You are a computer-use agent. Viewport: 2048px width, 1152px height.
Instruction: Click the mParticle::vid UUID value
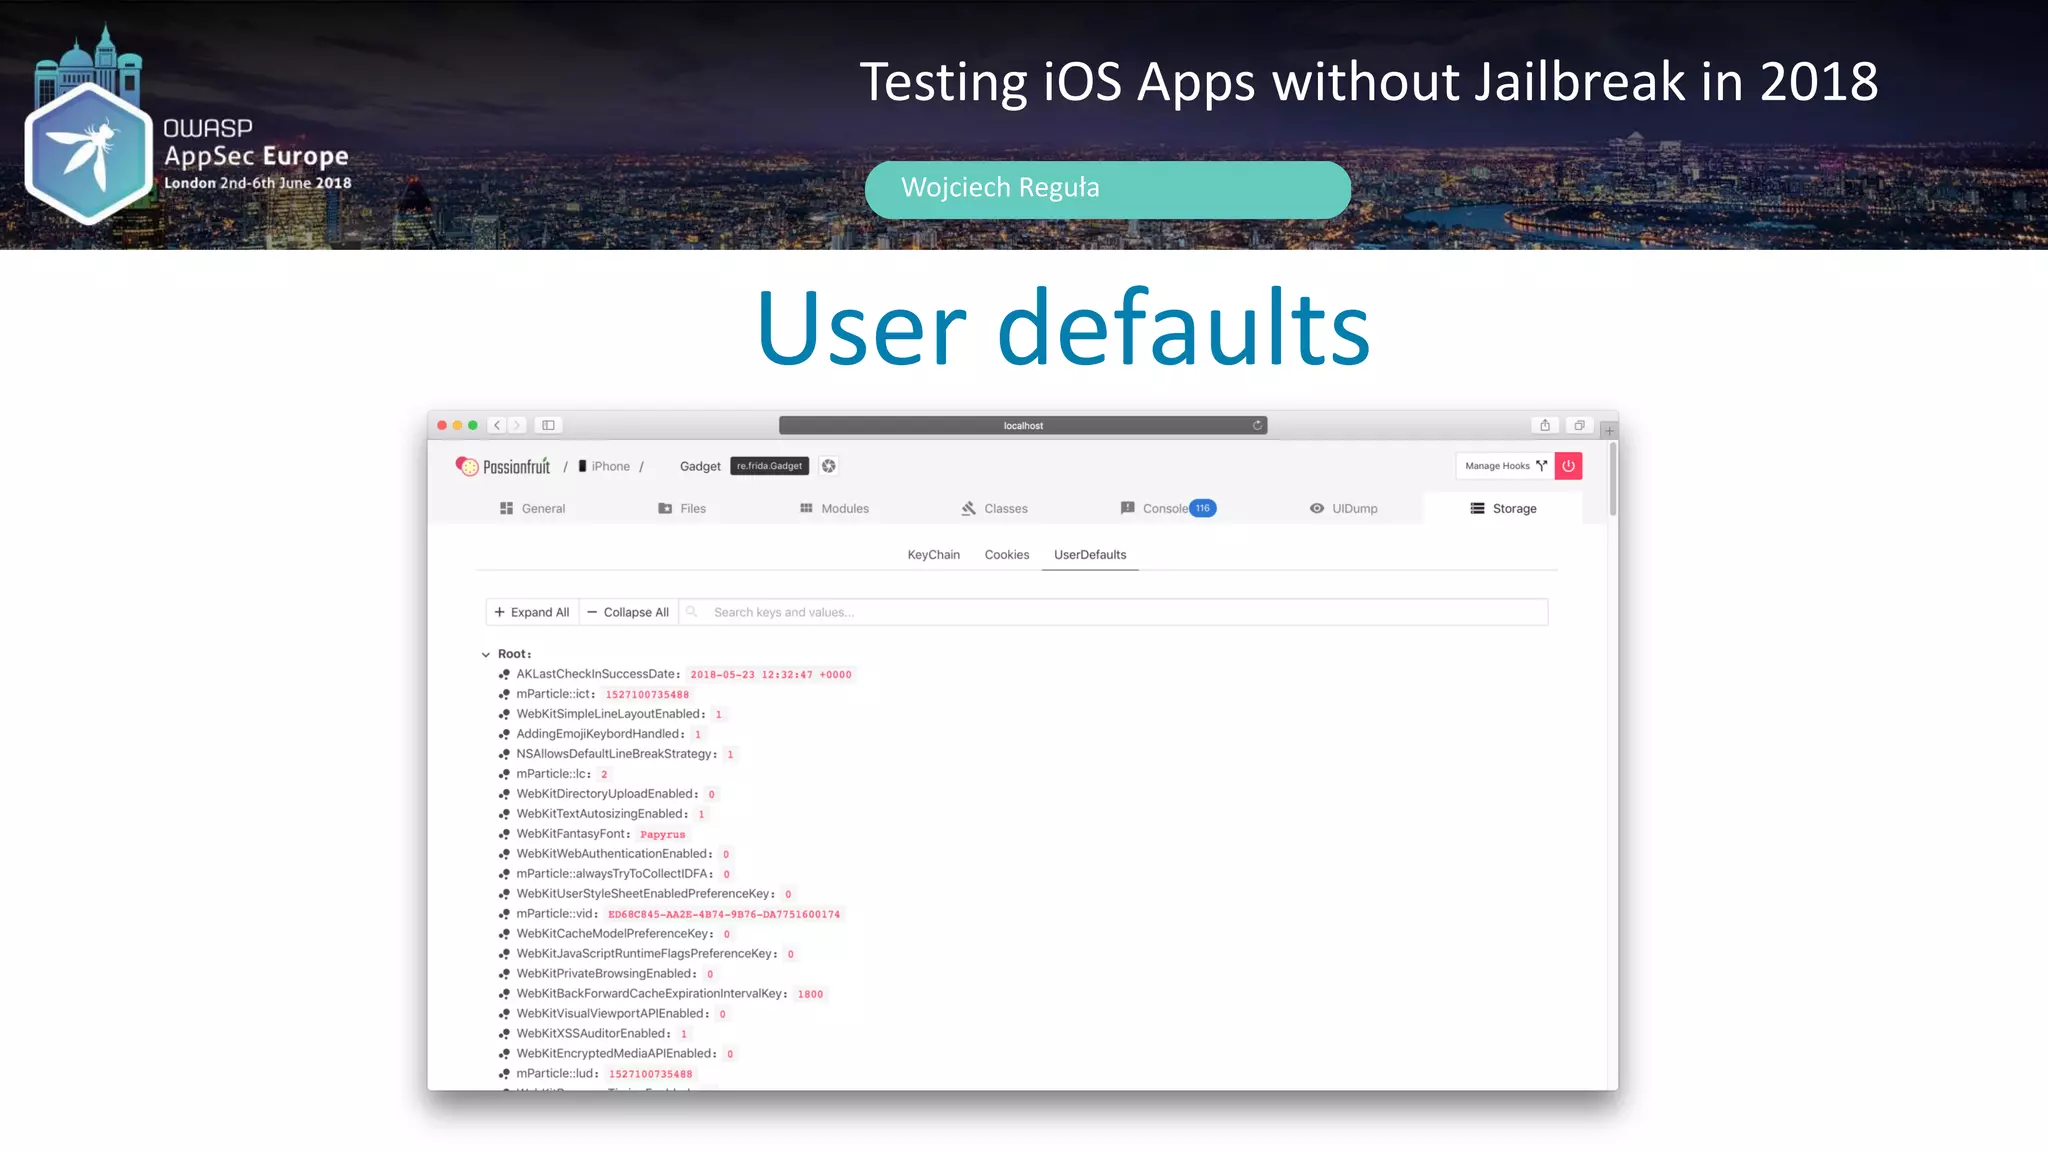pyautogui.click(x=724, y=915)
